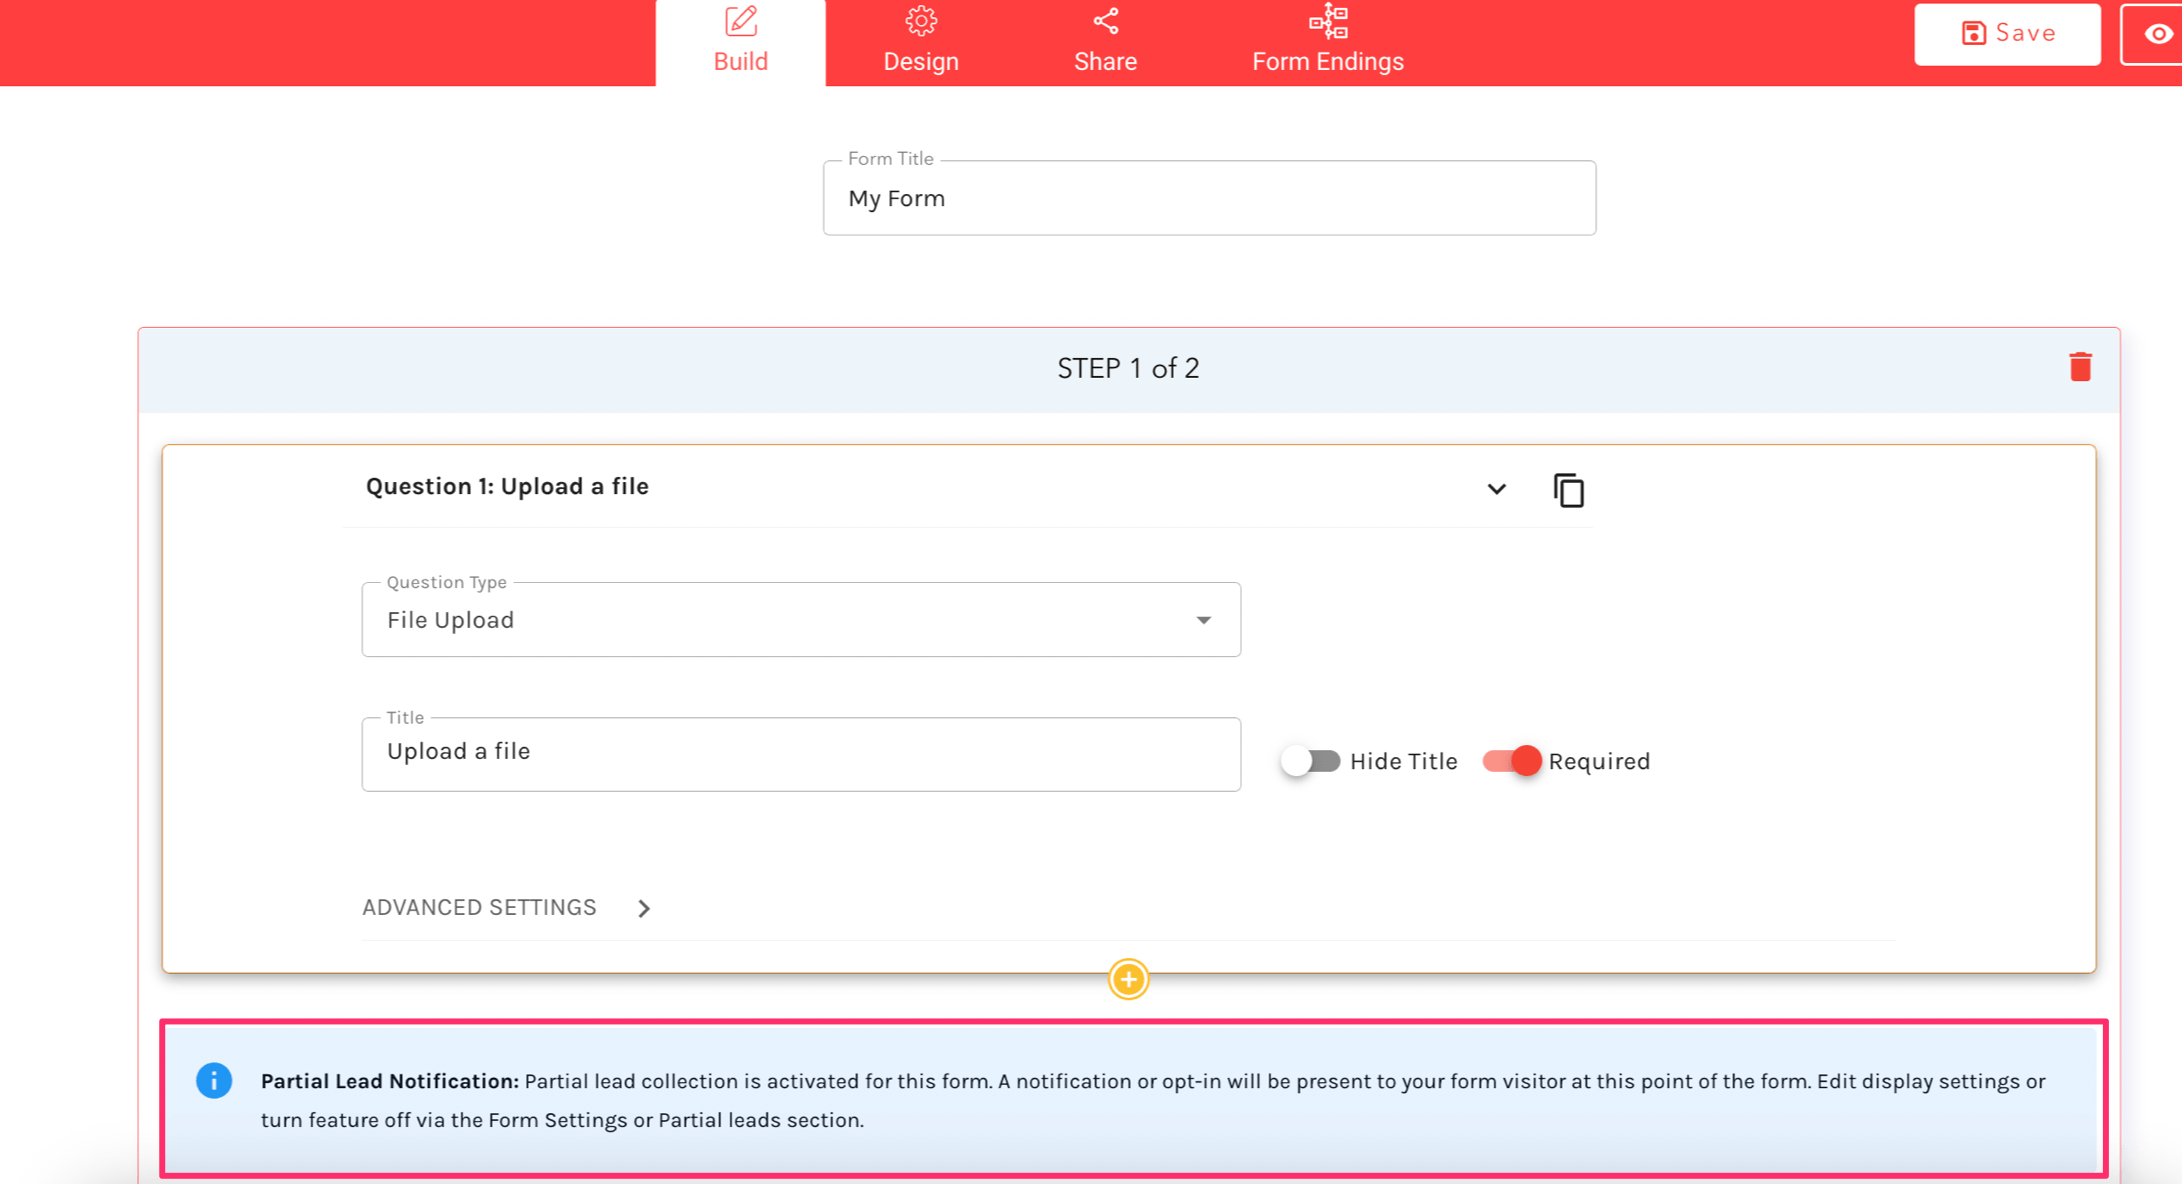Image resolution: width=2182 pixels, height=1184 pixels.
Task: Open the Form Endings tab label
Action: click(x=1327, y=61)
